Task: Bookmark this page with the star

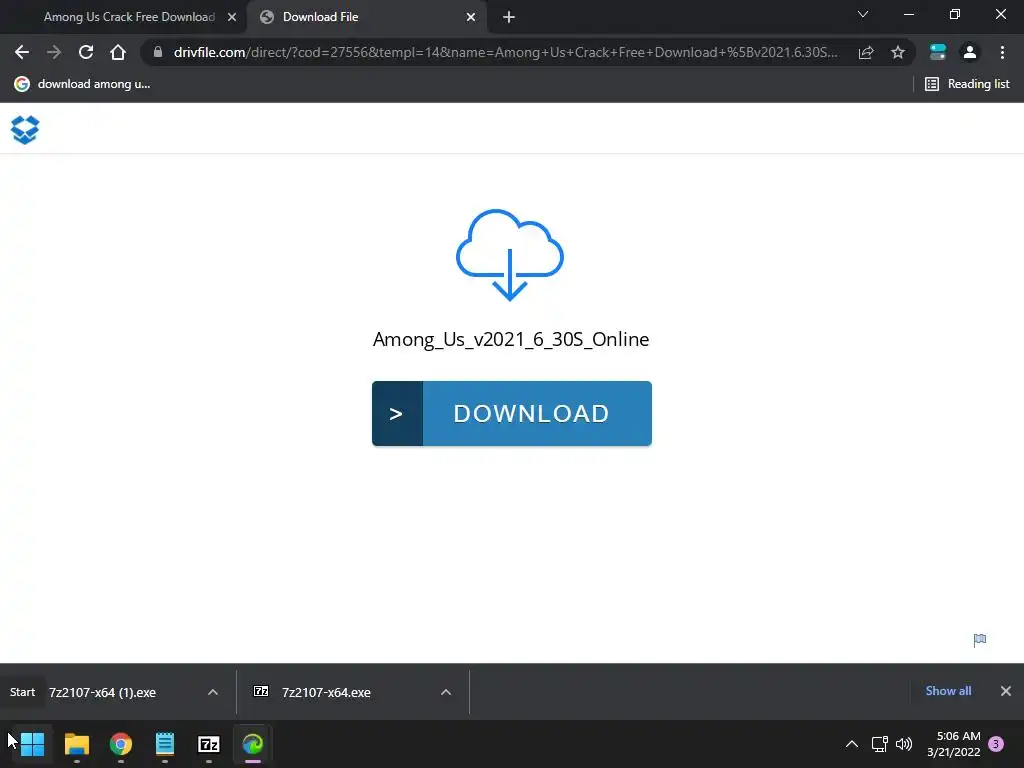Action: pos(898,52)
